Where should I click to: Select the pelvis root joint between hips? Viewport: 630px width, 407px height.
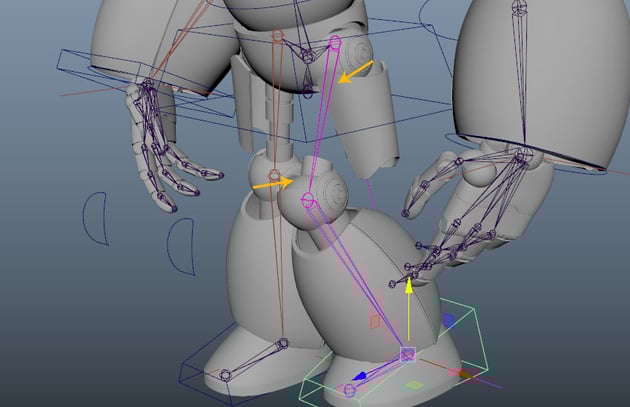[307, 57]
